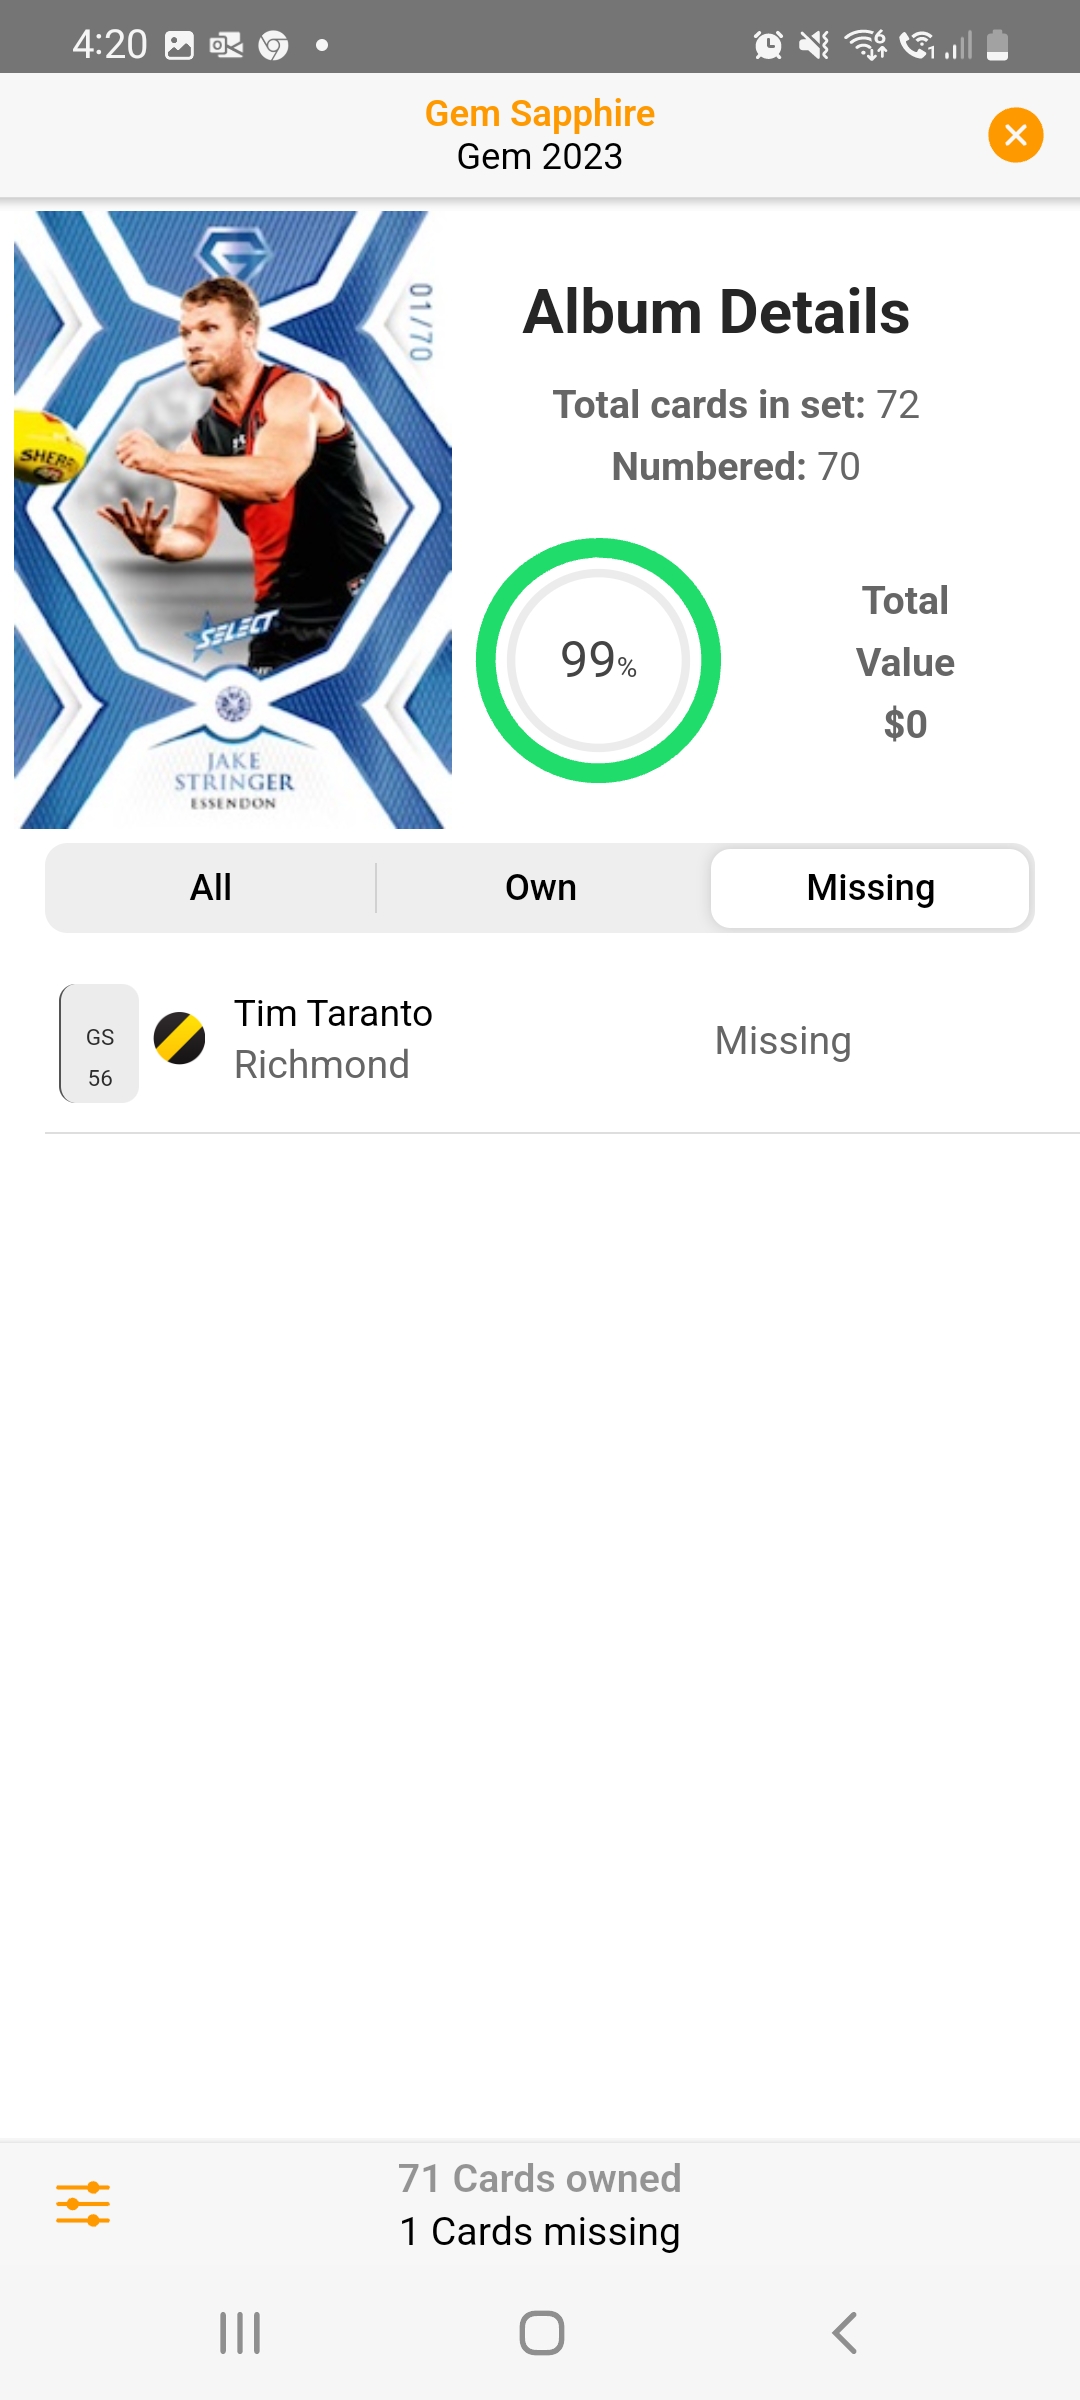Tap the Missing status for Tim Taranto
Image resolution: width=1080 pixels, height=2400 pixels.
click(x=783, y=1041)
